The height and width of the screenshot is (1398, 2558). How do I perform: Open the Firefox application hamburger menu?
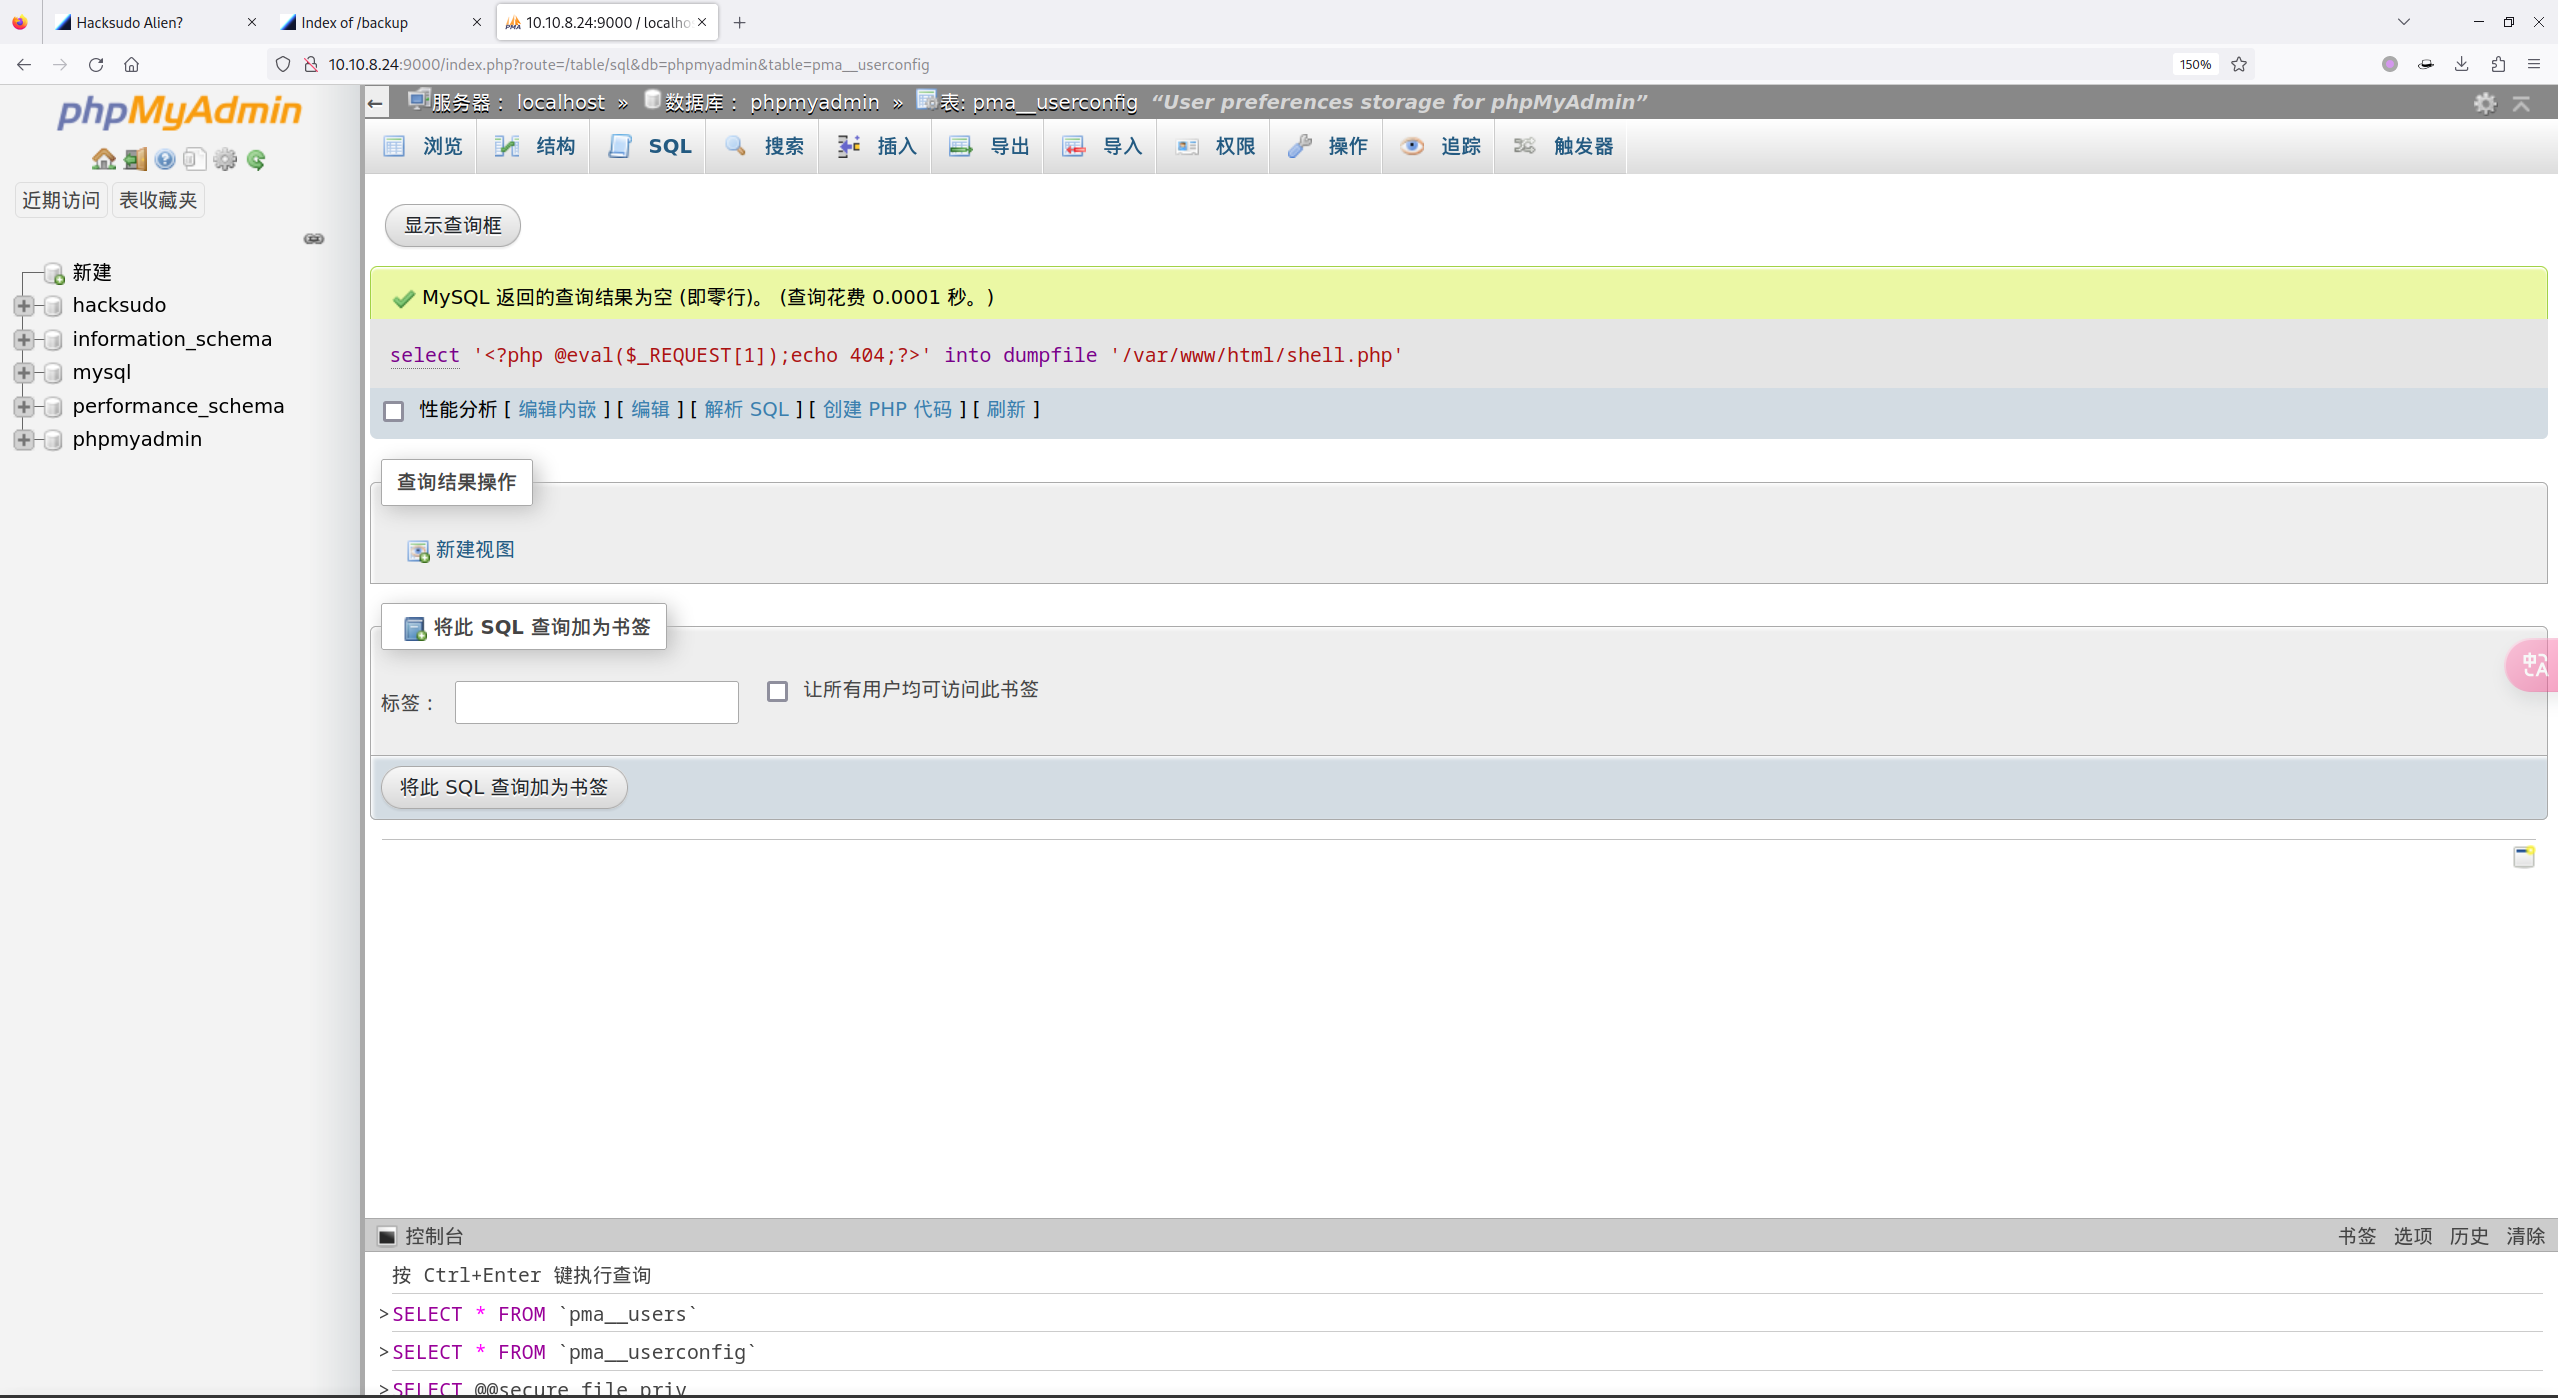pos(2534,64)
